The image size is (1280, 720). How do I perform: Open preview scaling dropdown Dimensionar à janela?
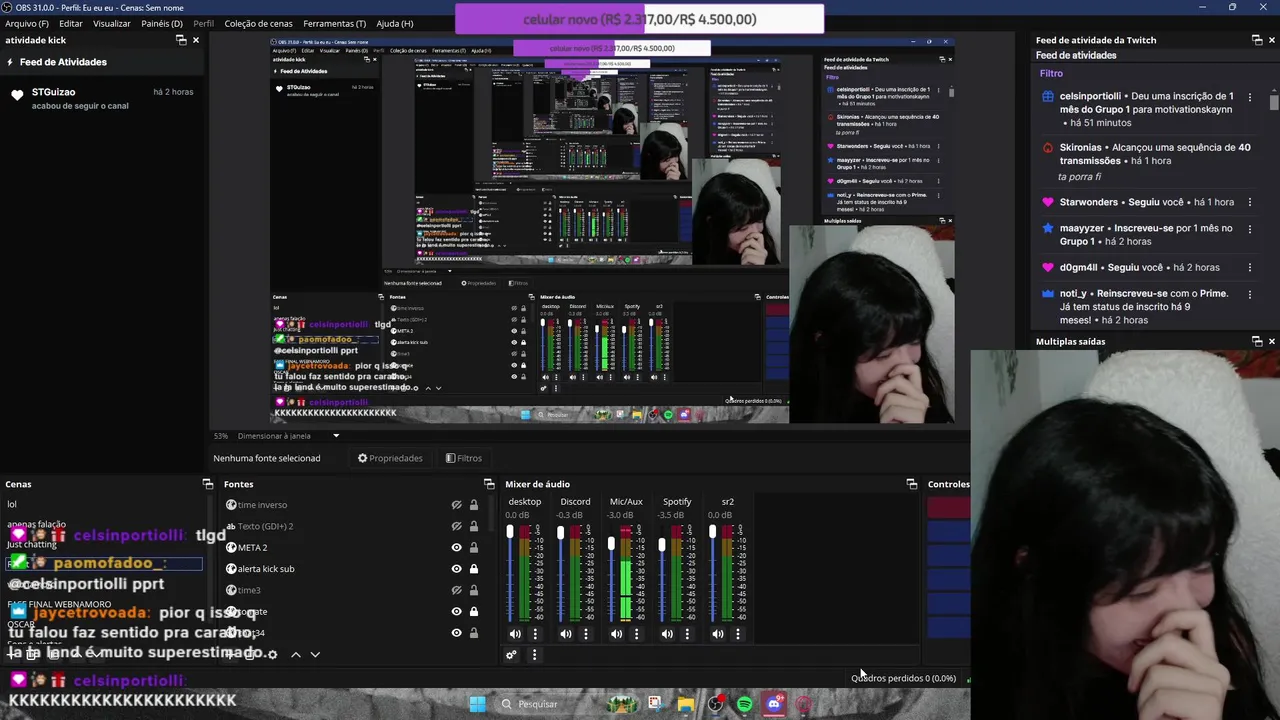tap(288, 436)
